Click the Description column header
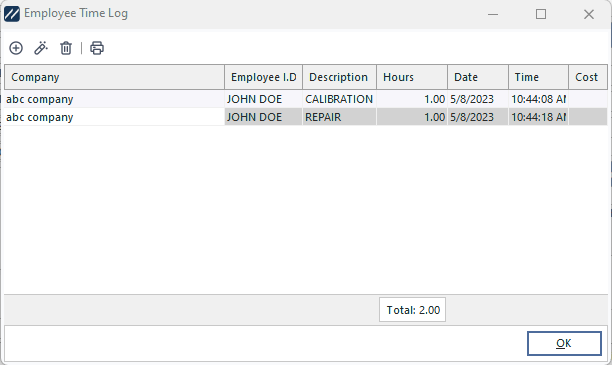This screenshot has width=612, height=365. (x=339, y=77)
